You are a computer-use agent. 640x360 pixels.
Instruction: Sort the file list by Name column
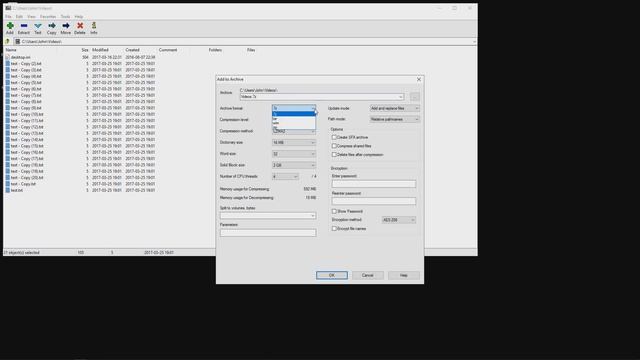click(11, 50)
